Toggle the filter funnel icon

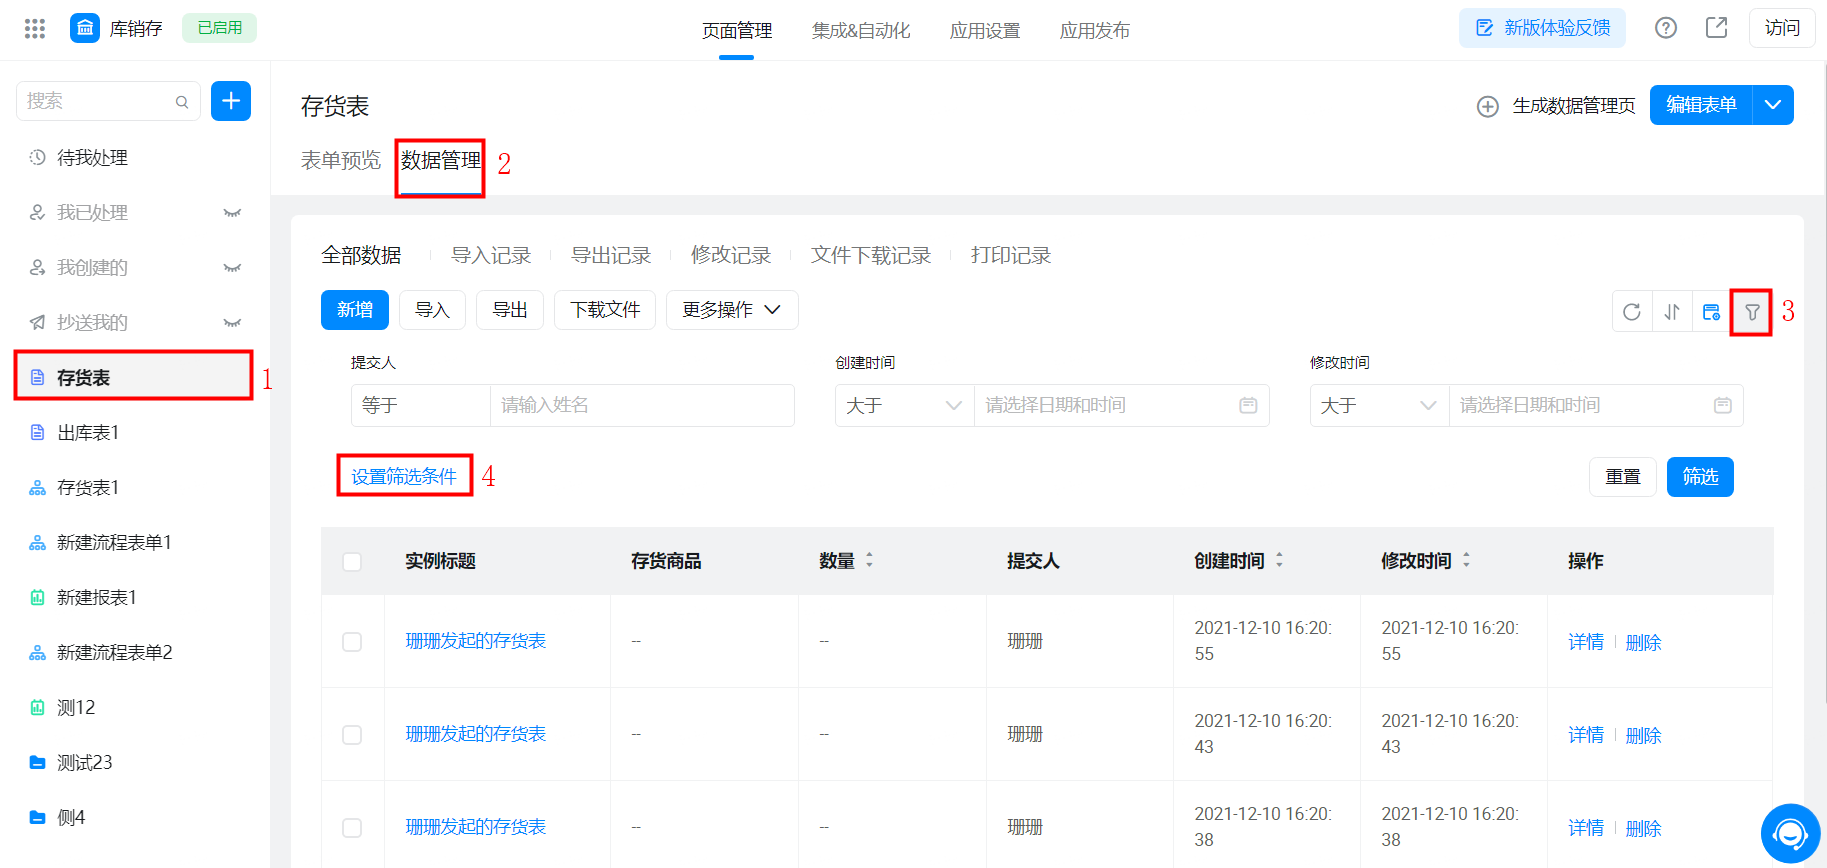point(1752,312)
